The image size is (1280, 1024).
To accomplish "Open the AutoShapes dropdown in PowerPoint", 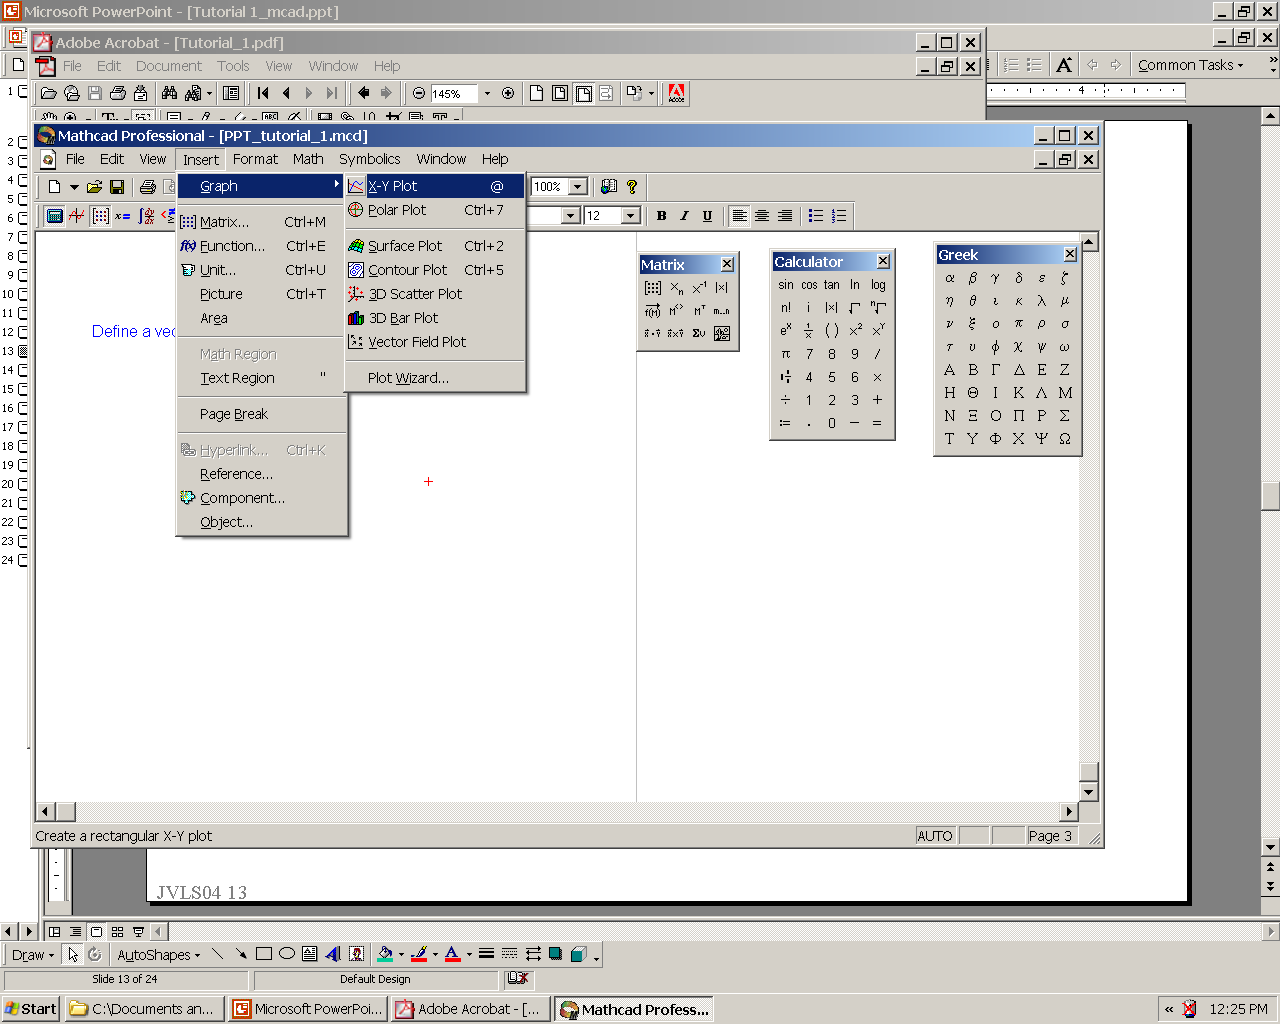I will click(x=158, y=955).
